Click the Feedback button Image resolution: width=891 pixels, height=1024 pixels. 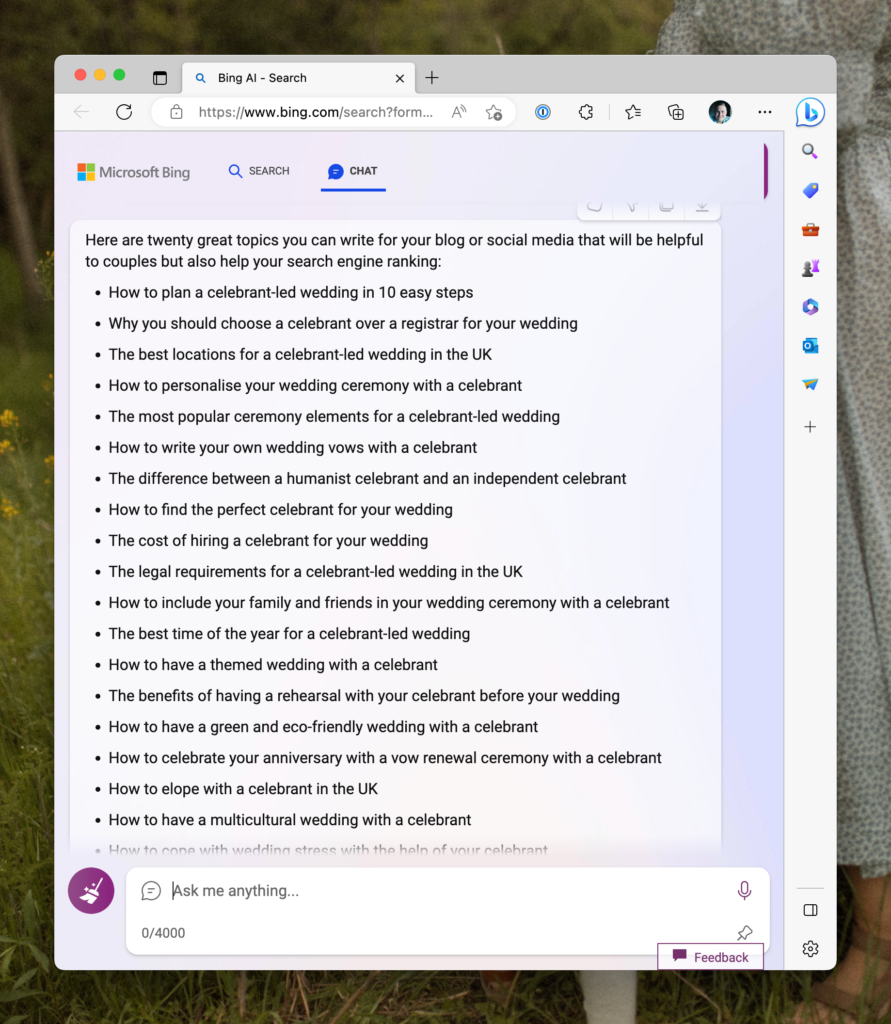710,957
